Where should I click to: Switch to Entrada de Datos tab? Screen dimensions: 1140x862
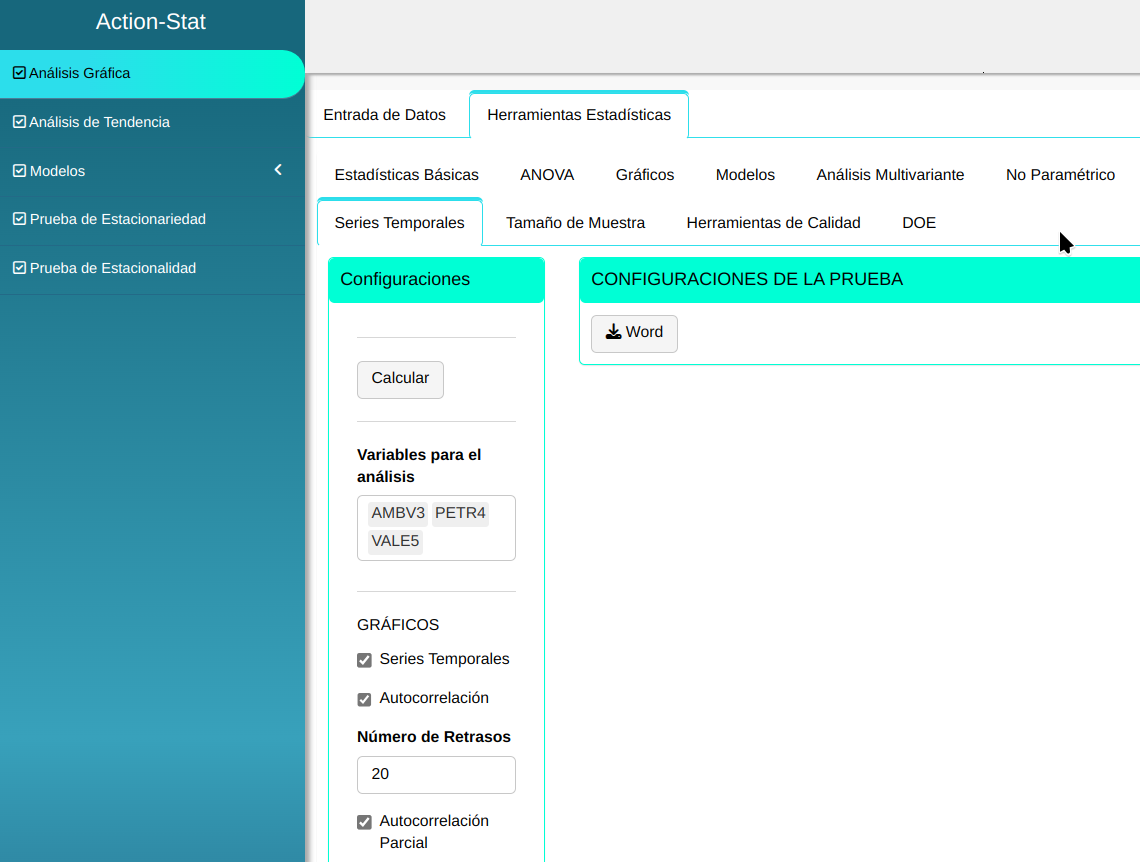pos(384,115)
